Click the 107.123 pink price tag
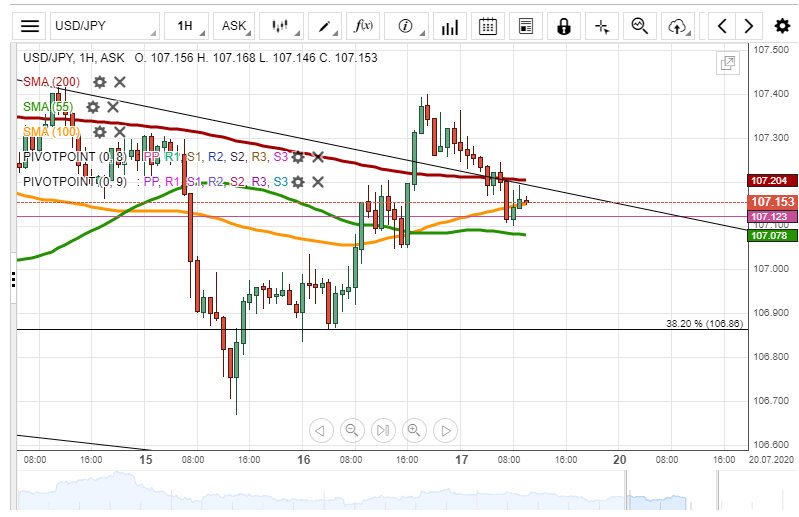 pos(773,217)
